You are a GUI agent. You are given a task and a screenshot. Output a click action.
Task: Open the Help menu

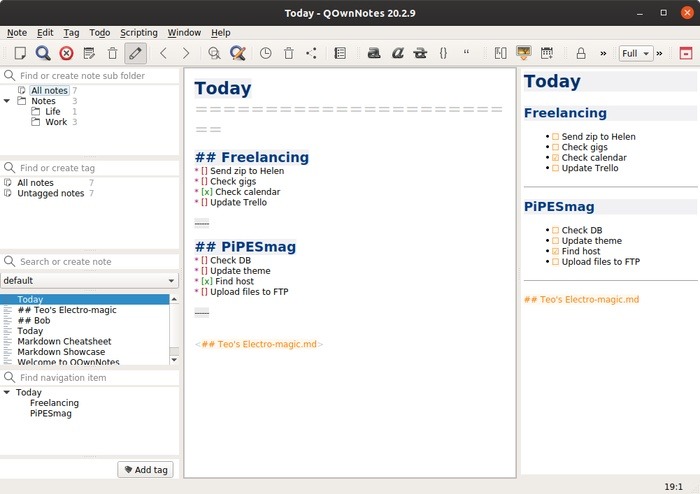tap(221, 33)
